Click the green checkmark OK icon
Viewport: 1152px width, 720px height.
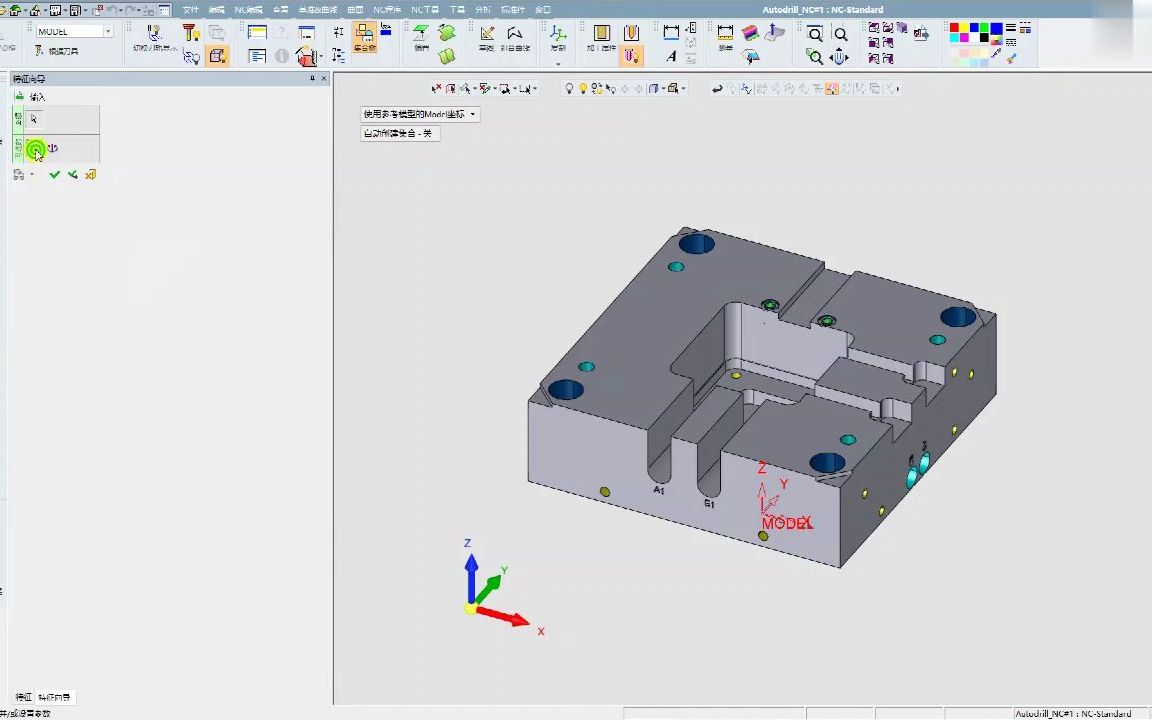tap(55, 175)
